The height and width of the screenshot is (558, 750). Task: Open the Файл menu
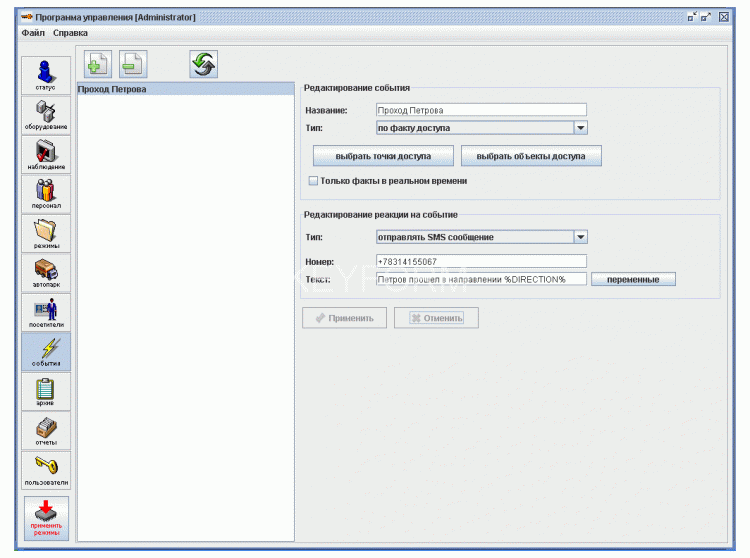coord(33,33)
